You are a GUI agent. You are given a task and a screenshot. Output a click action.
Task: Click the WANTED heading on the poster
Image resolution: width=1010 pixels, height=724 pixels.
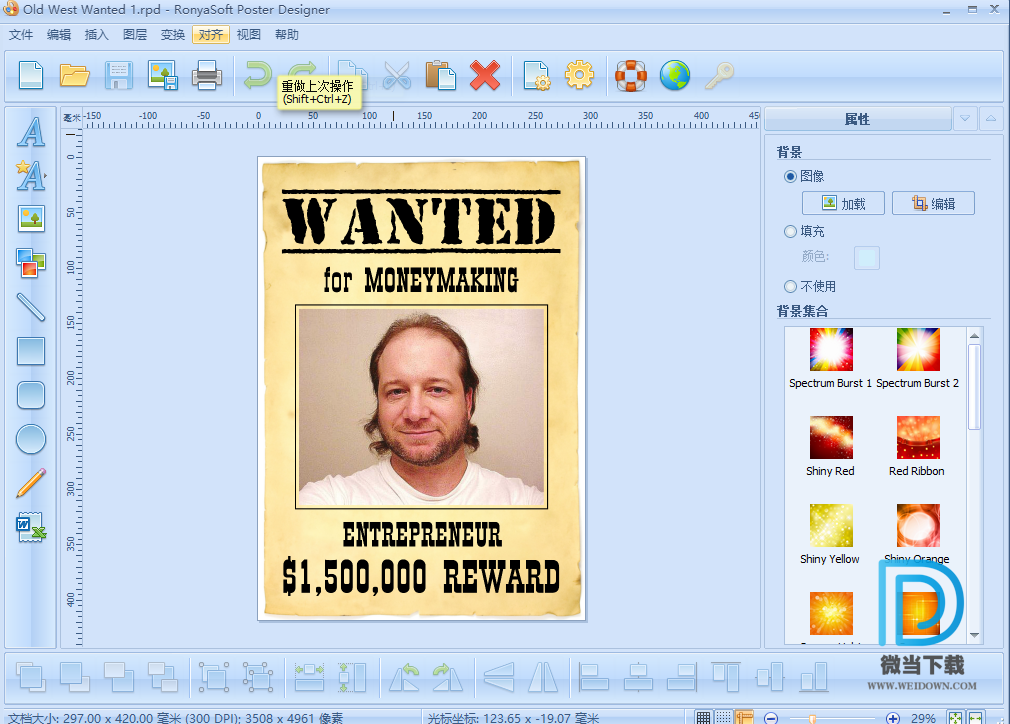tap(421, 221)
